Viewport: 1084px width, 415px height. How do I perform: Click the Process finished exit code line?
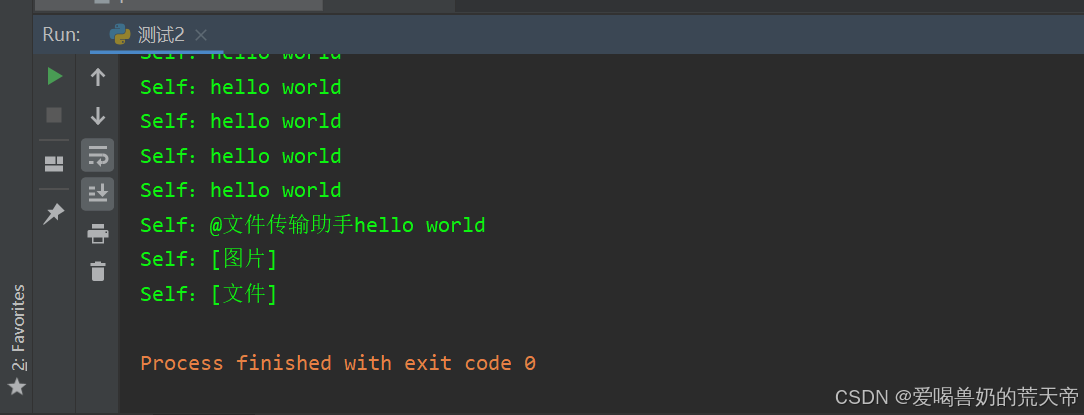[338, 363]
